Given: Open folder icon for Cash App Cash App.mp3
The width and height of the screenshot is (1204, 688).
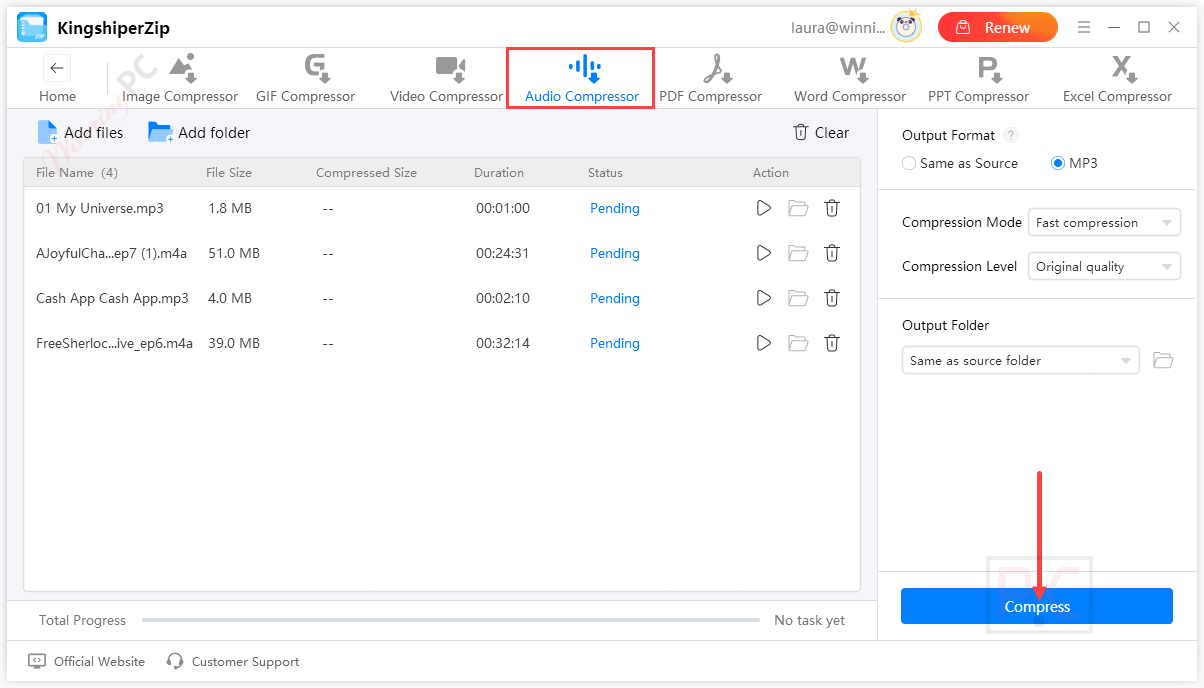Looking at the screenshot, I should click(x=798, y=298).
